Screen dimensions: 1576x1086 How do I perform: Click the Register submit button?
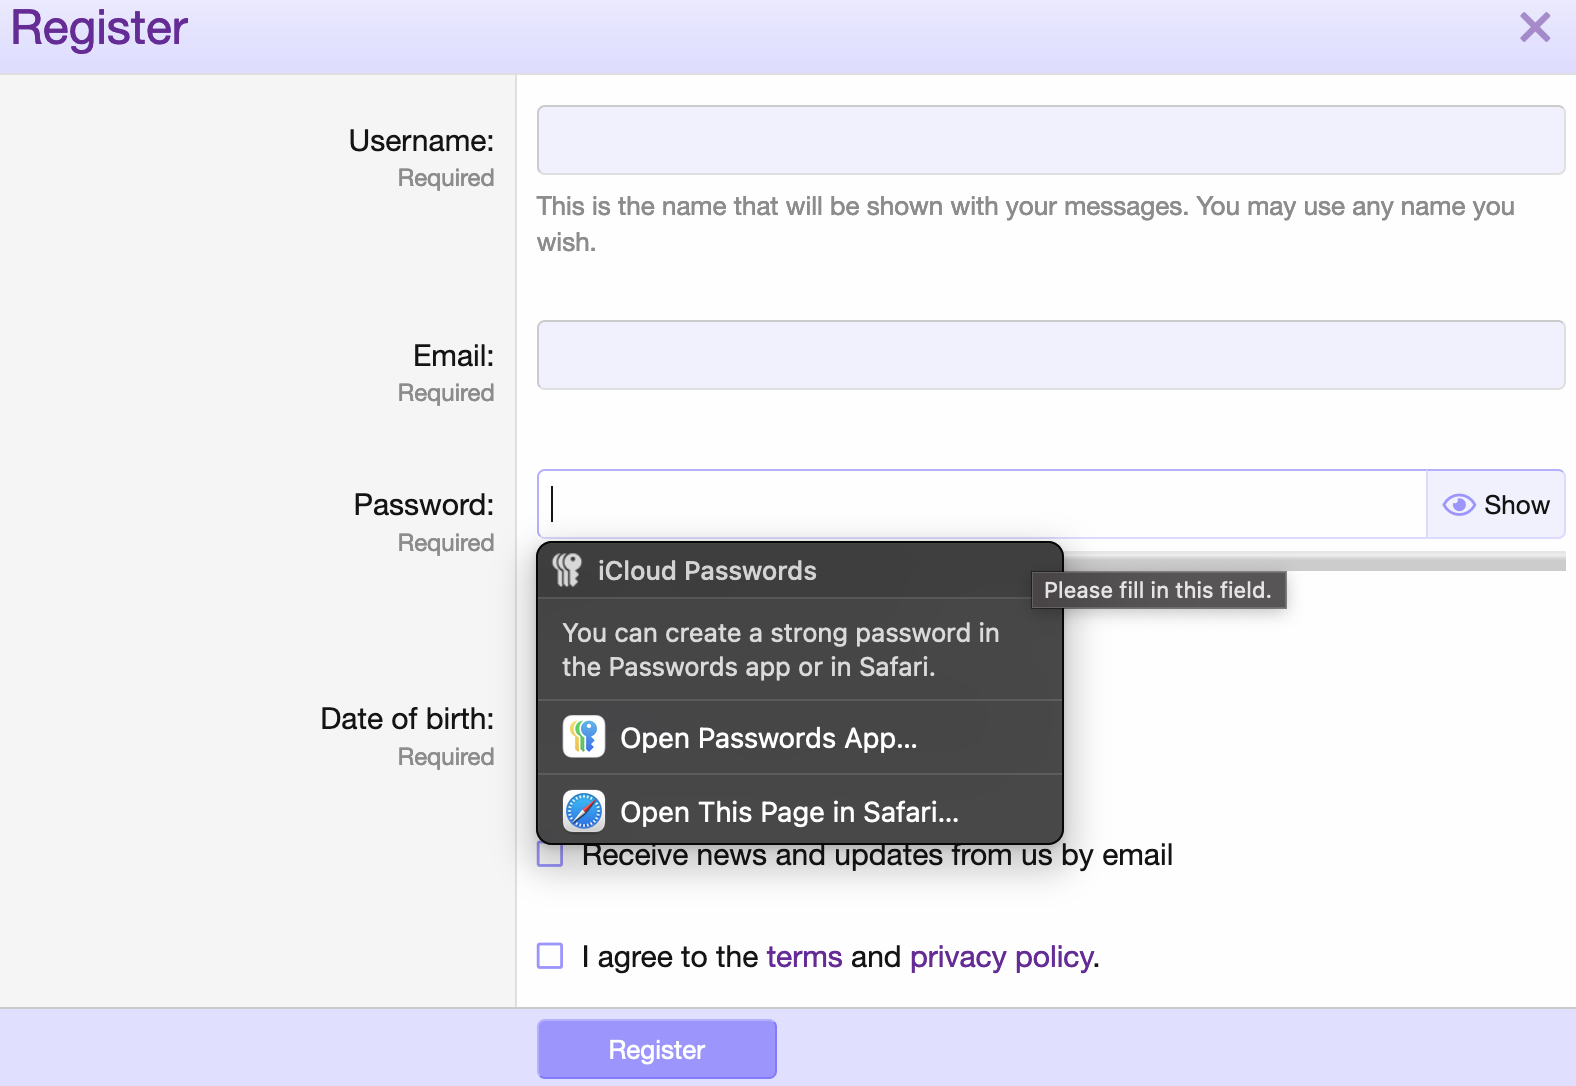tap(657, 1049)
